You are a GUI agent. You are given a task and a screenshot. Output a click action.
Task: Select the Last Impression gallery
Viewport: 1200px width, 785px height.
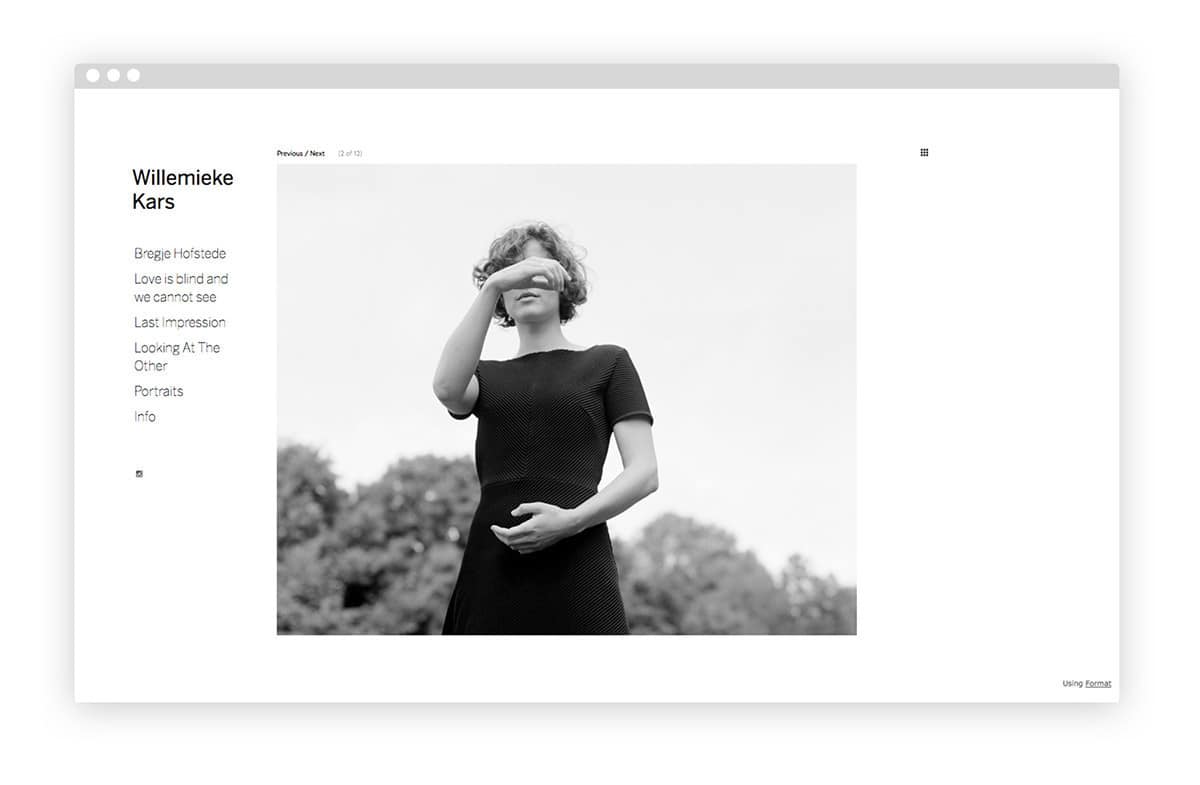click(x=180, y=322)
